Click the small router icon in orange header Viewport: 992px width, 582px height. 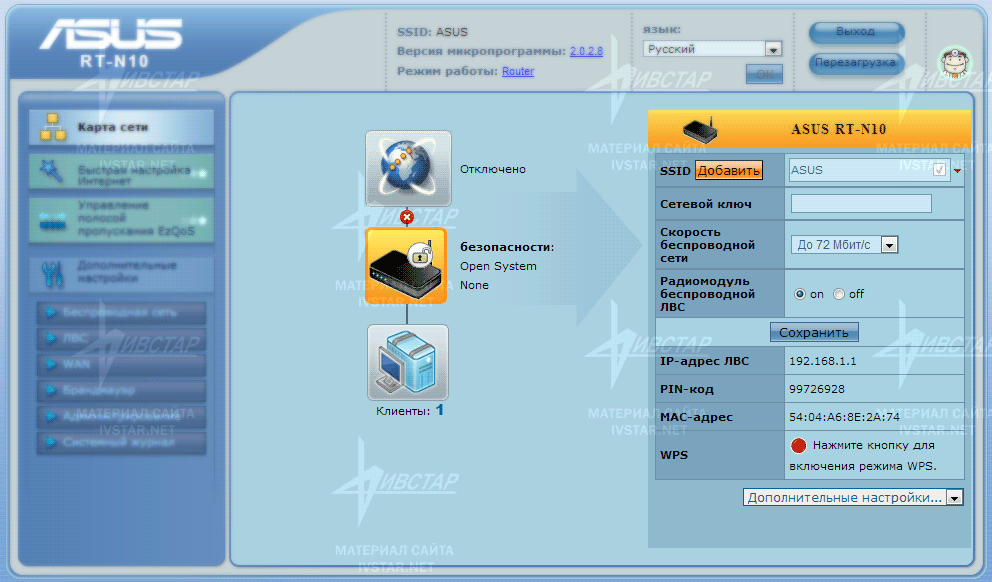tap(700, 130)
